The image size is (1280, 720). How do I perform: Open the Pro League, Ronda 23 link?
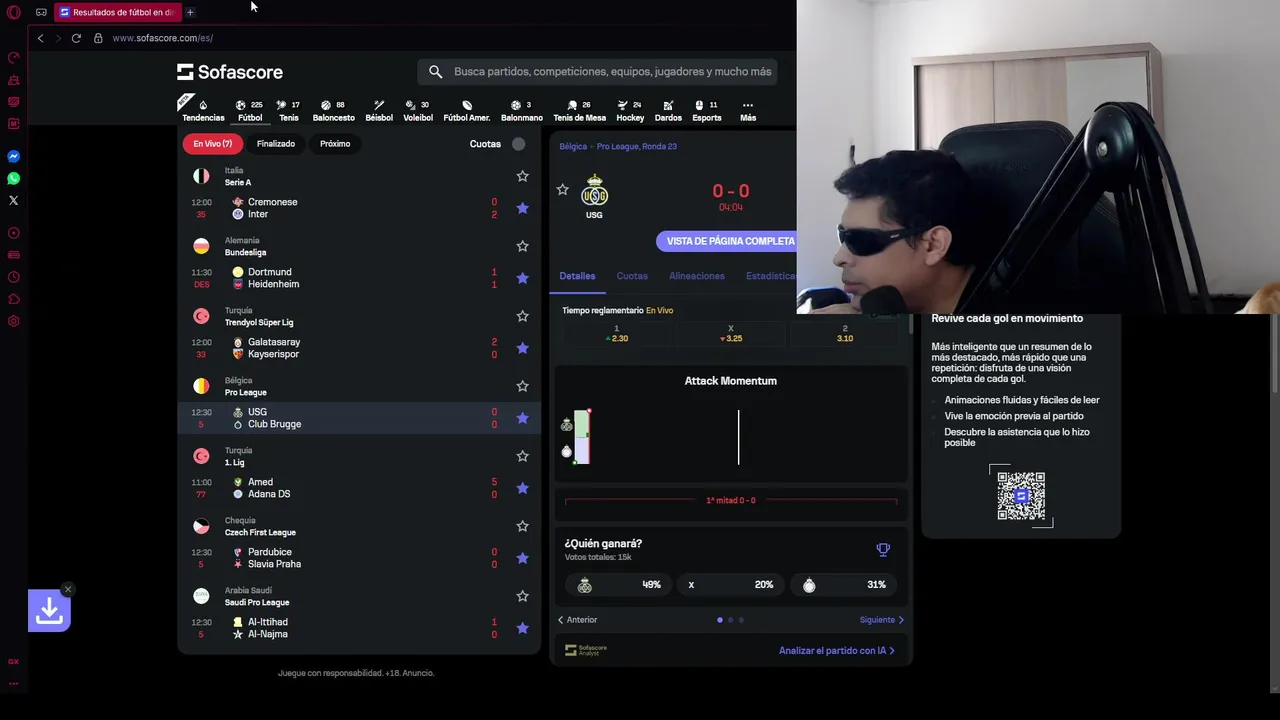pos(637,146)
